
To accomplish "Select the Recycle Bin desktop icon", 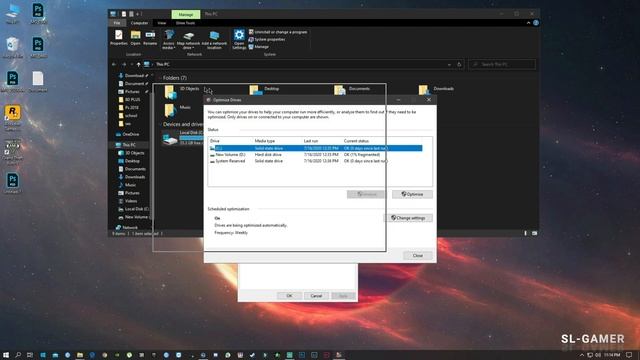I will (13, 47).
